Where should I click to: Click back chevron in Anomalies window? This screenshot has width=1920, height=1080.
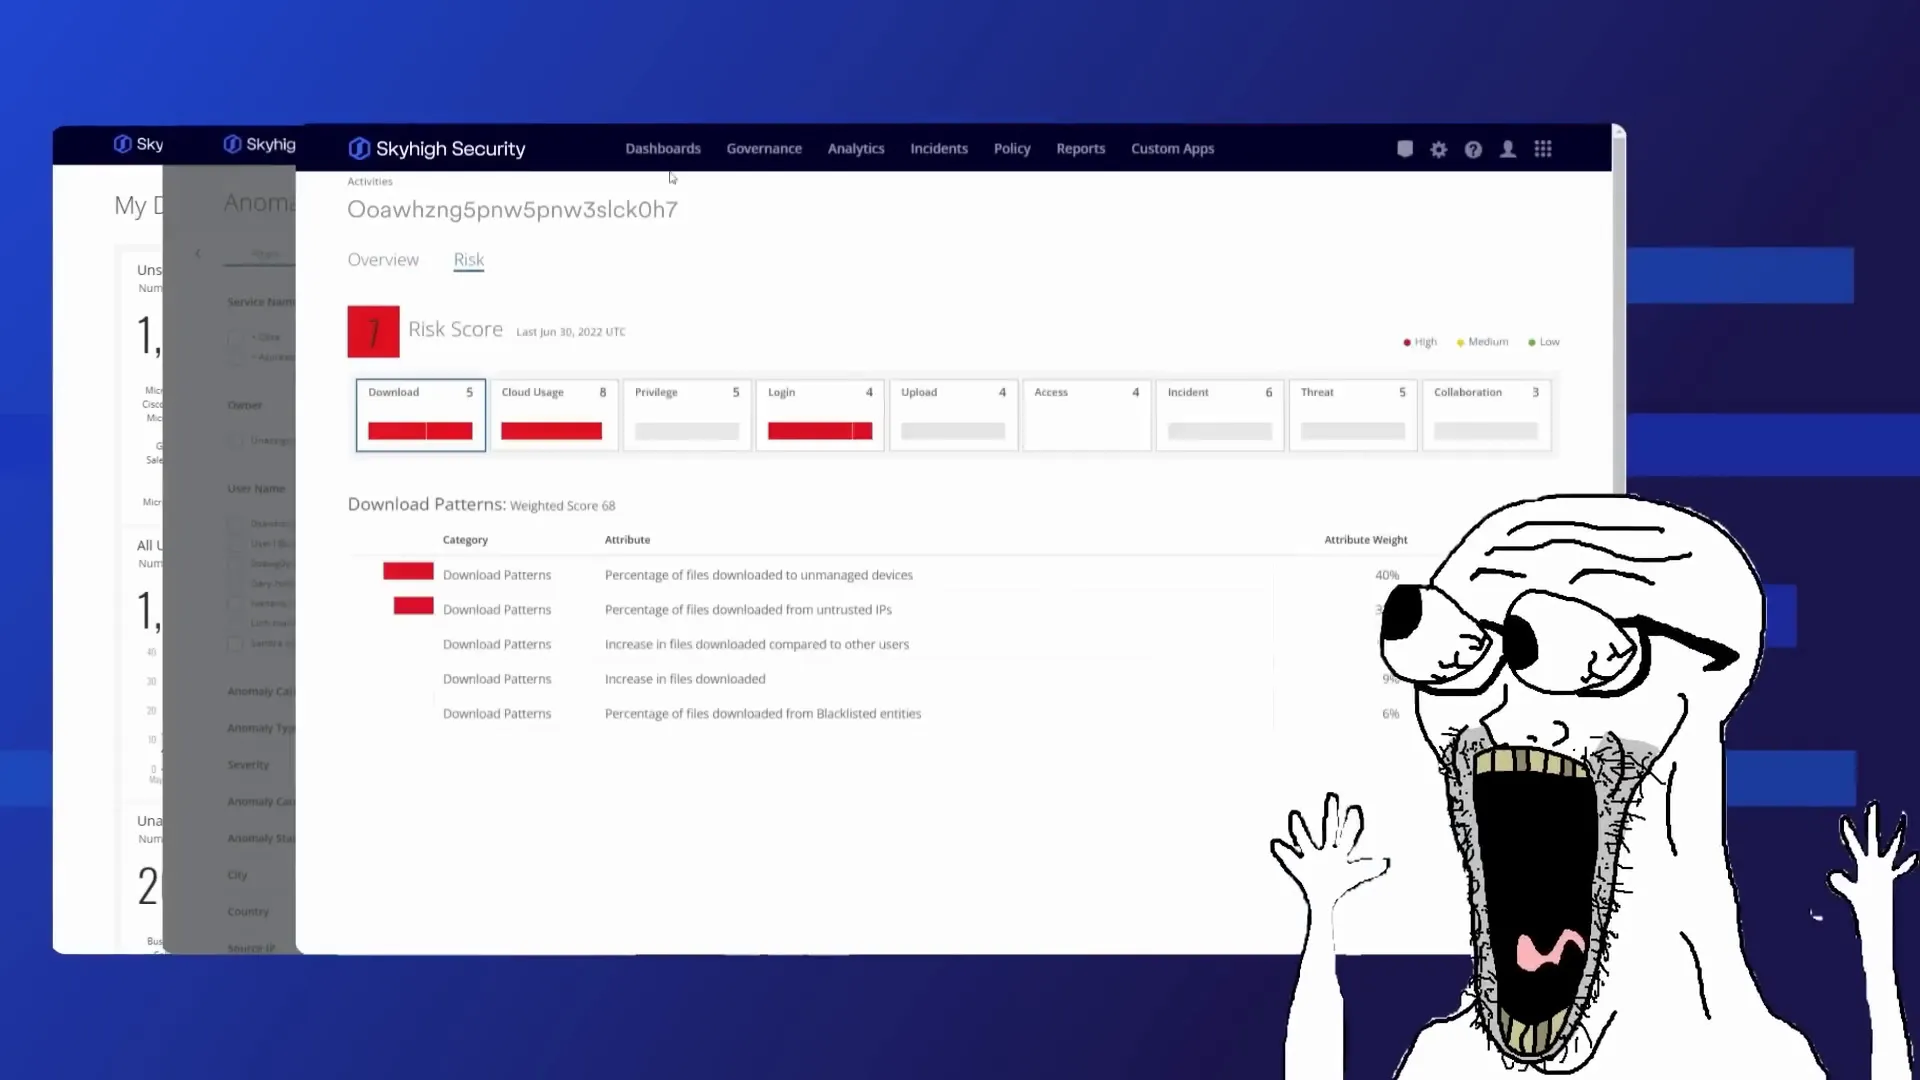tap(198, 254)
